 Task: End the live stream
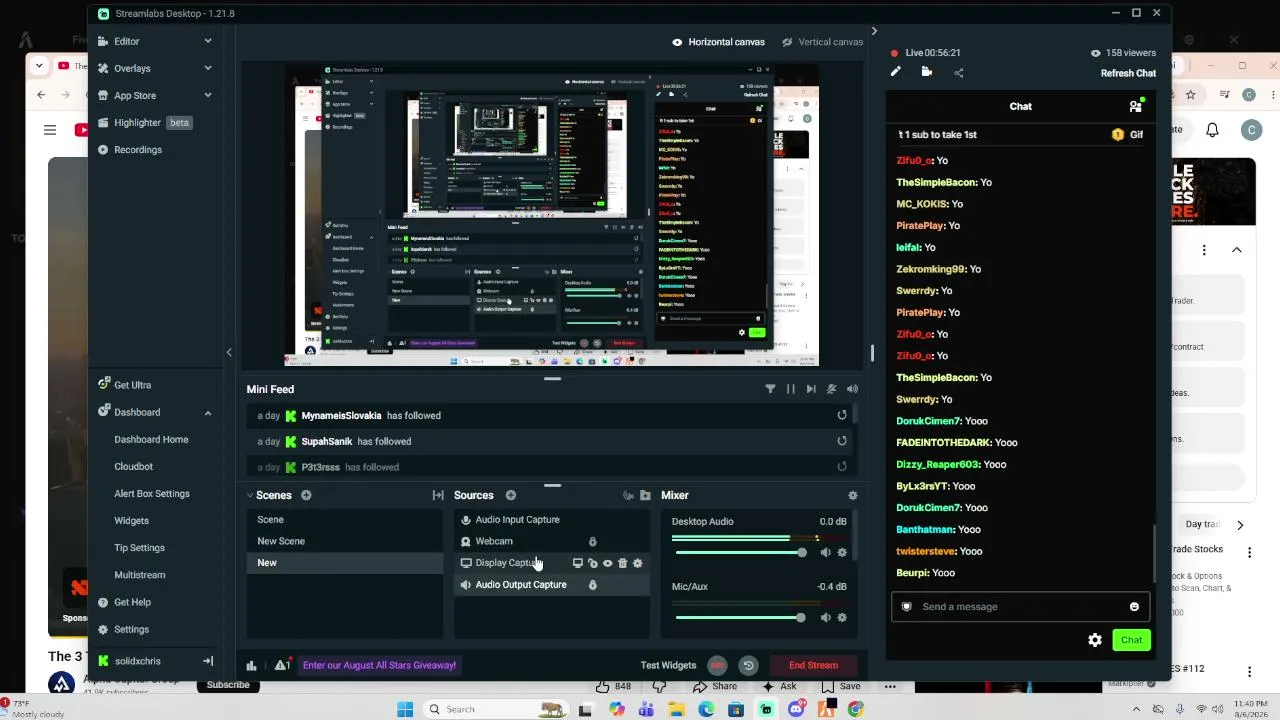click(x=813, y=665)
